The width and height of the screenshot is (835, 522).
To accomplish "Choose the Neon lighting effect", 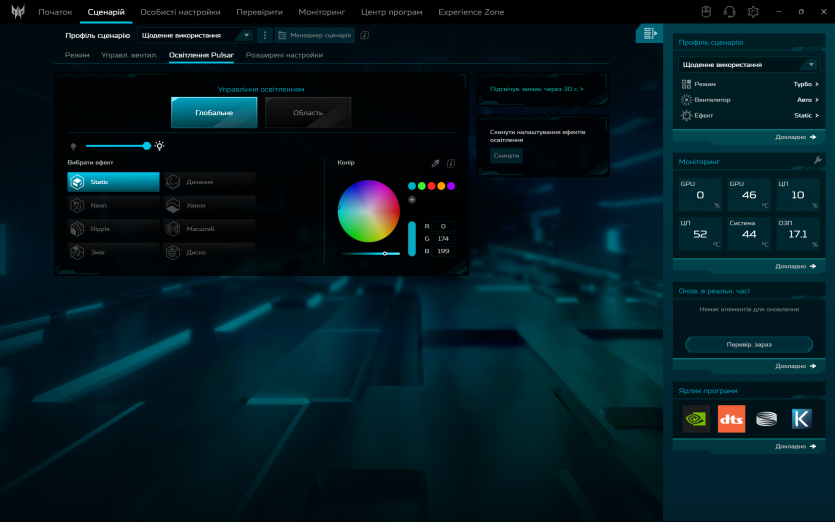I will coord(113,205).
